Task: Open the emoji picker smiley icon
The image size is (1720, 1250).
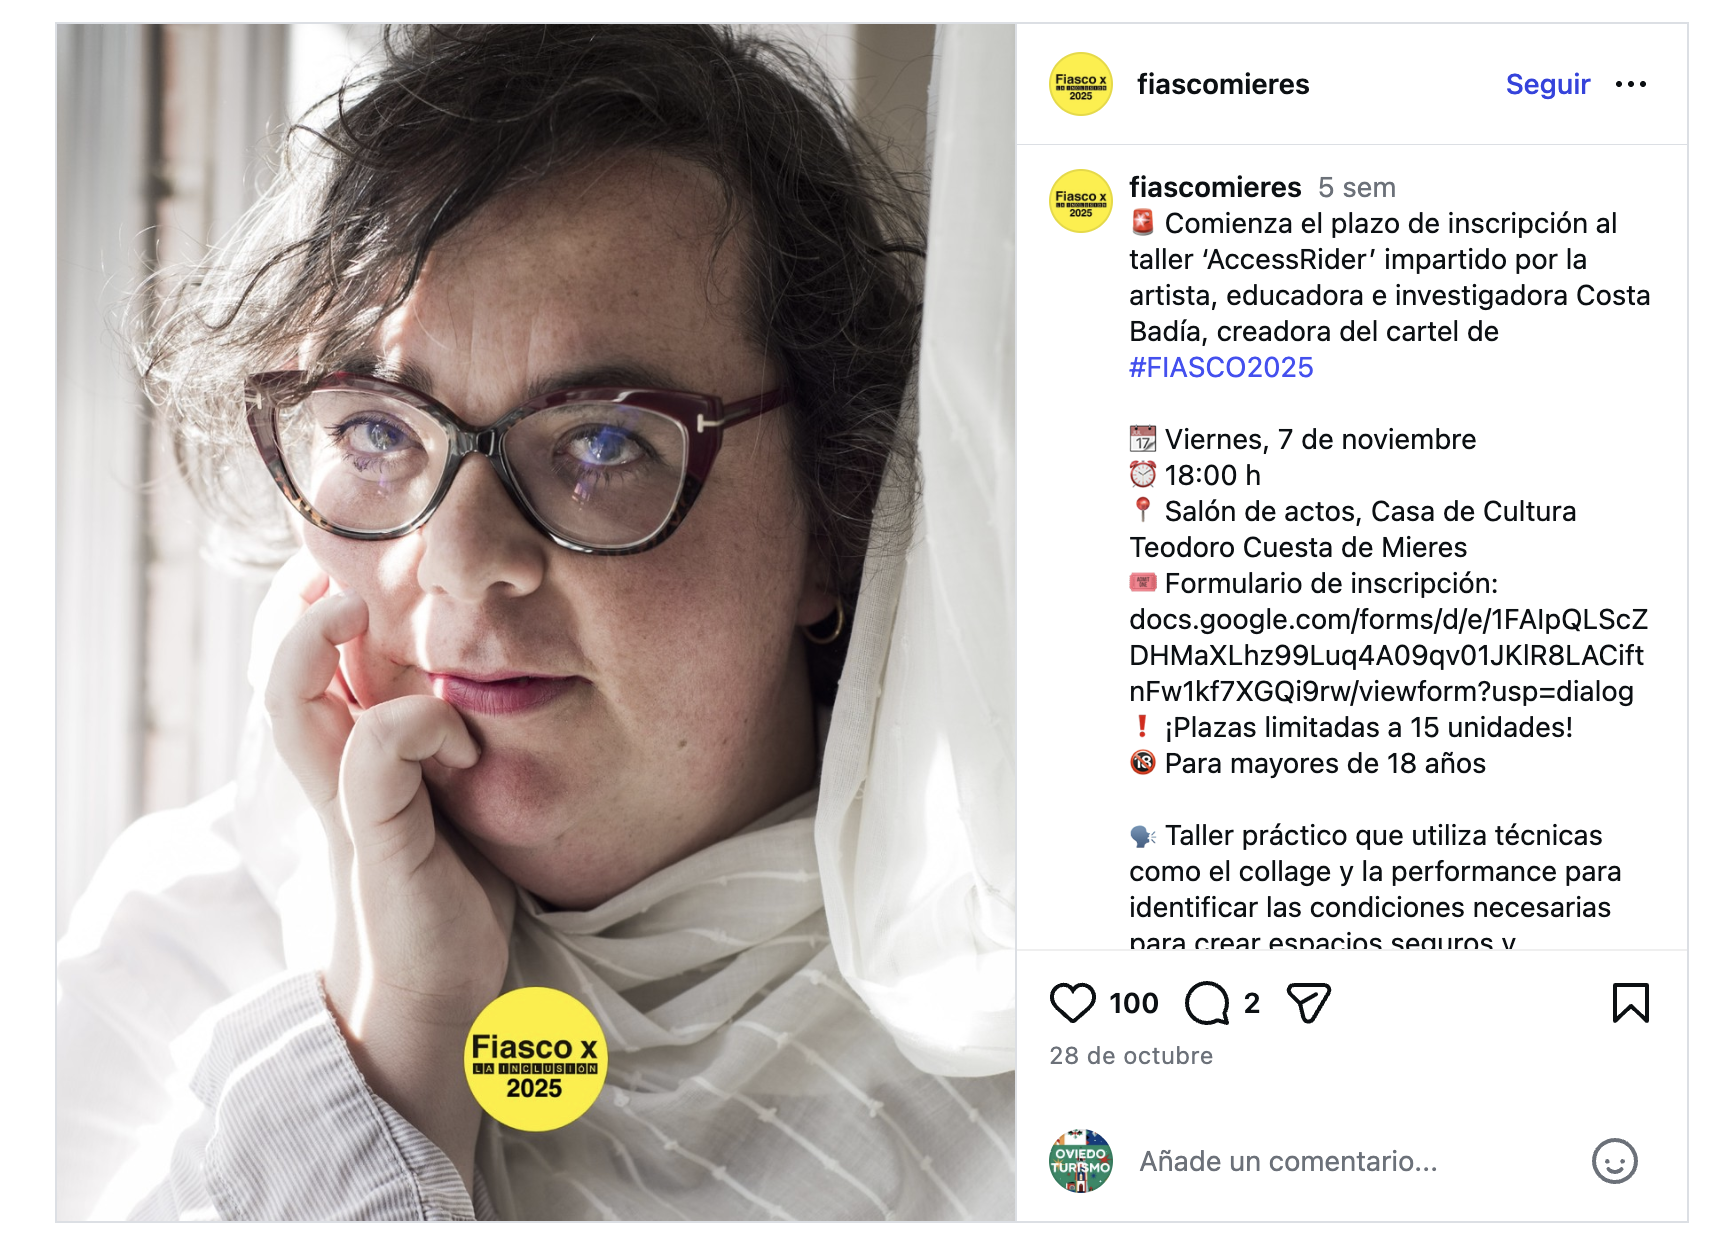Action: [1614, 1161]
